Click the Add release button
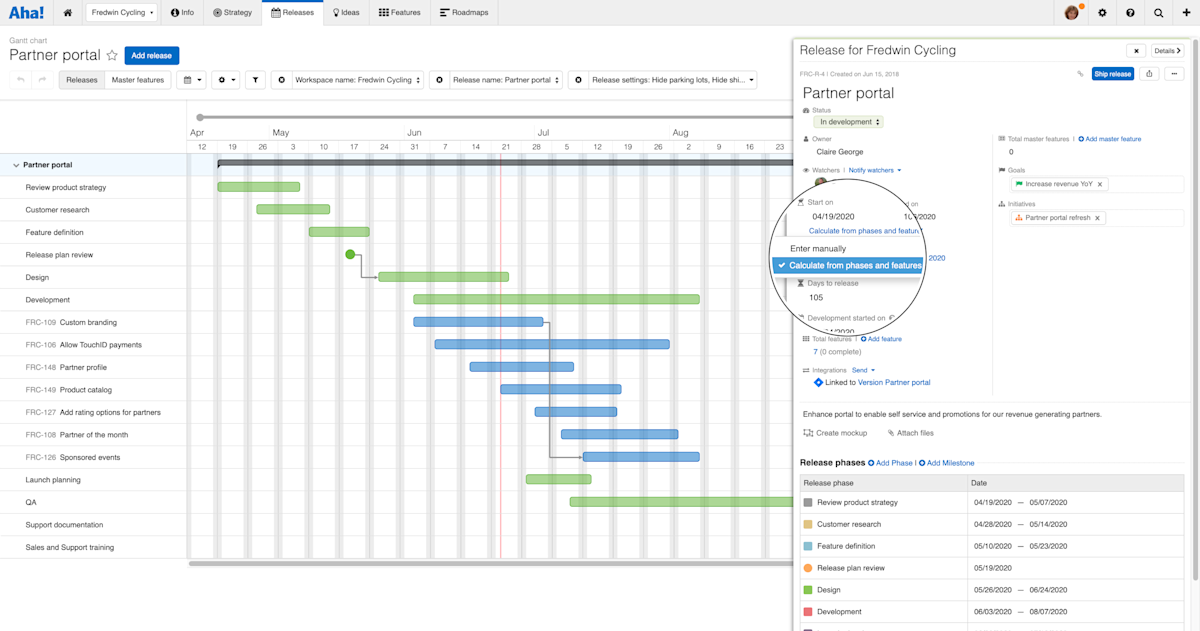1200x631 pixels. pyautogui.click(x=152, y=56)
